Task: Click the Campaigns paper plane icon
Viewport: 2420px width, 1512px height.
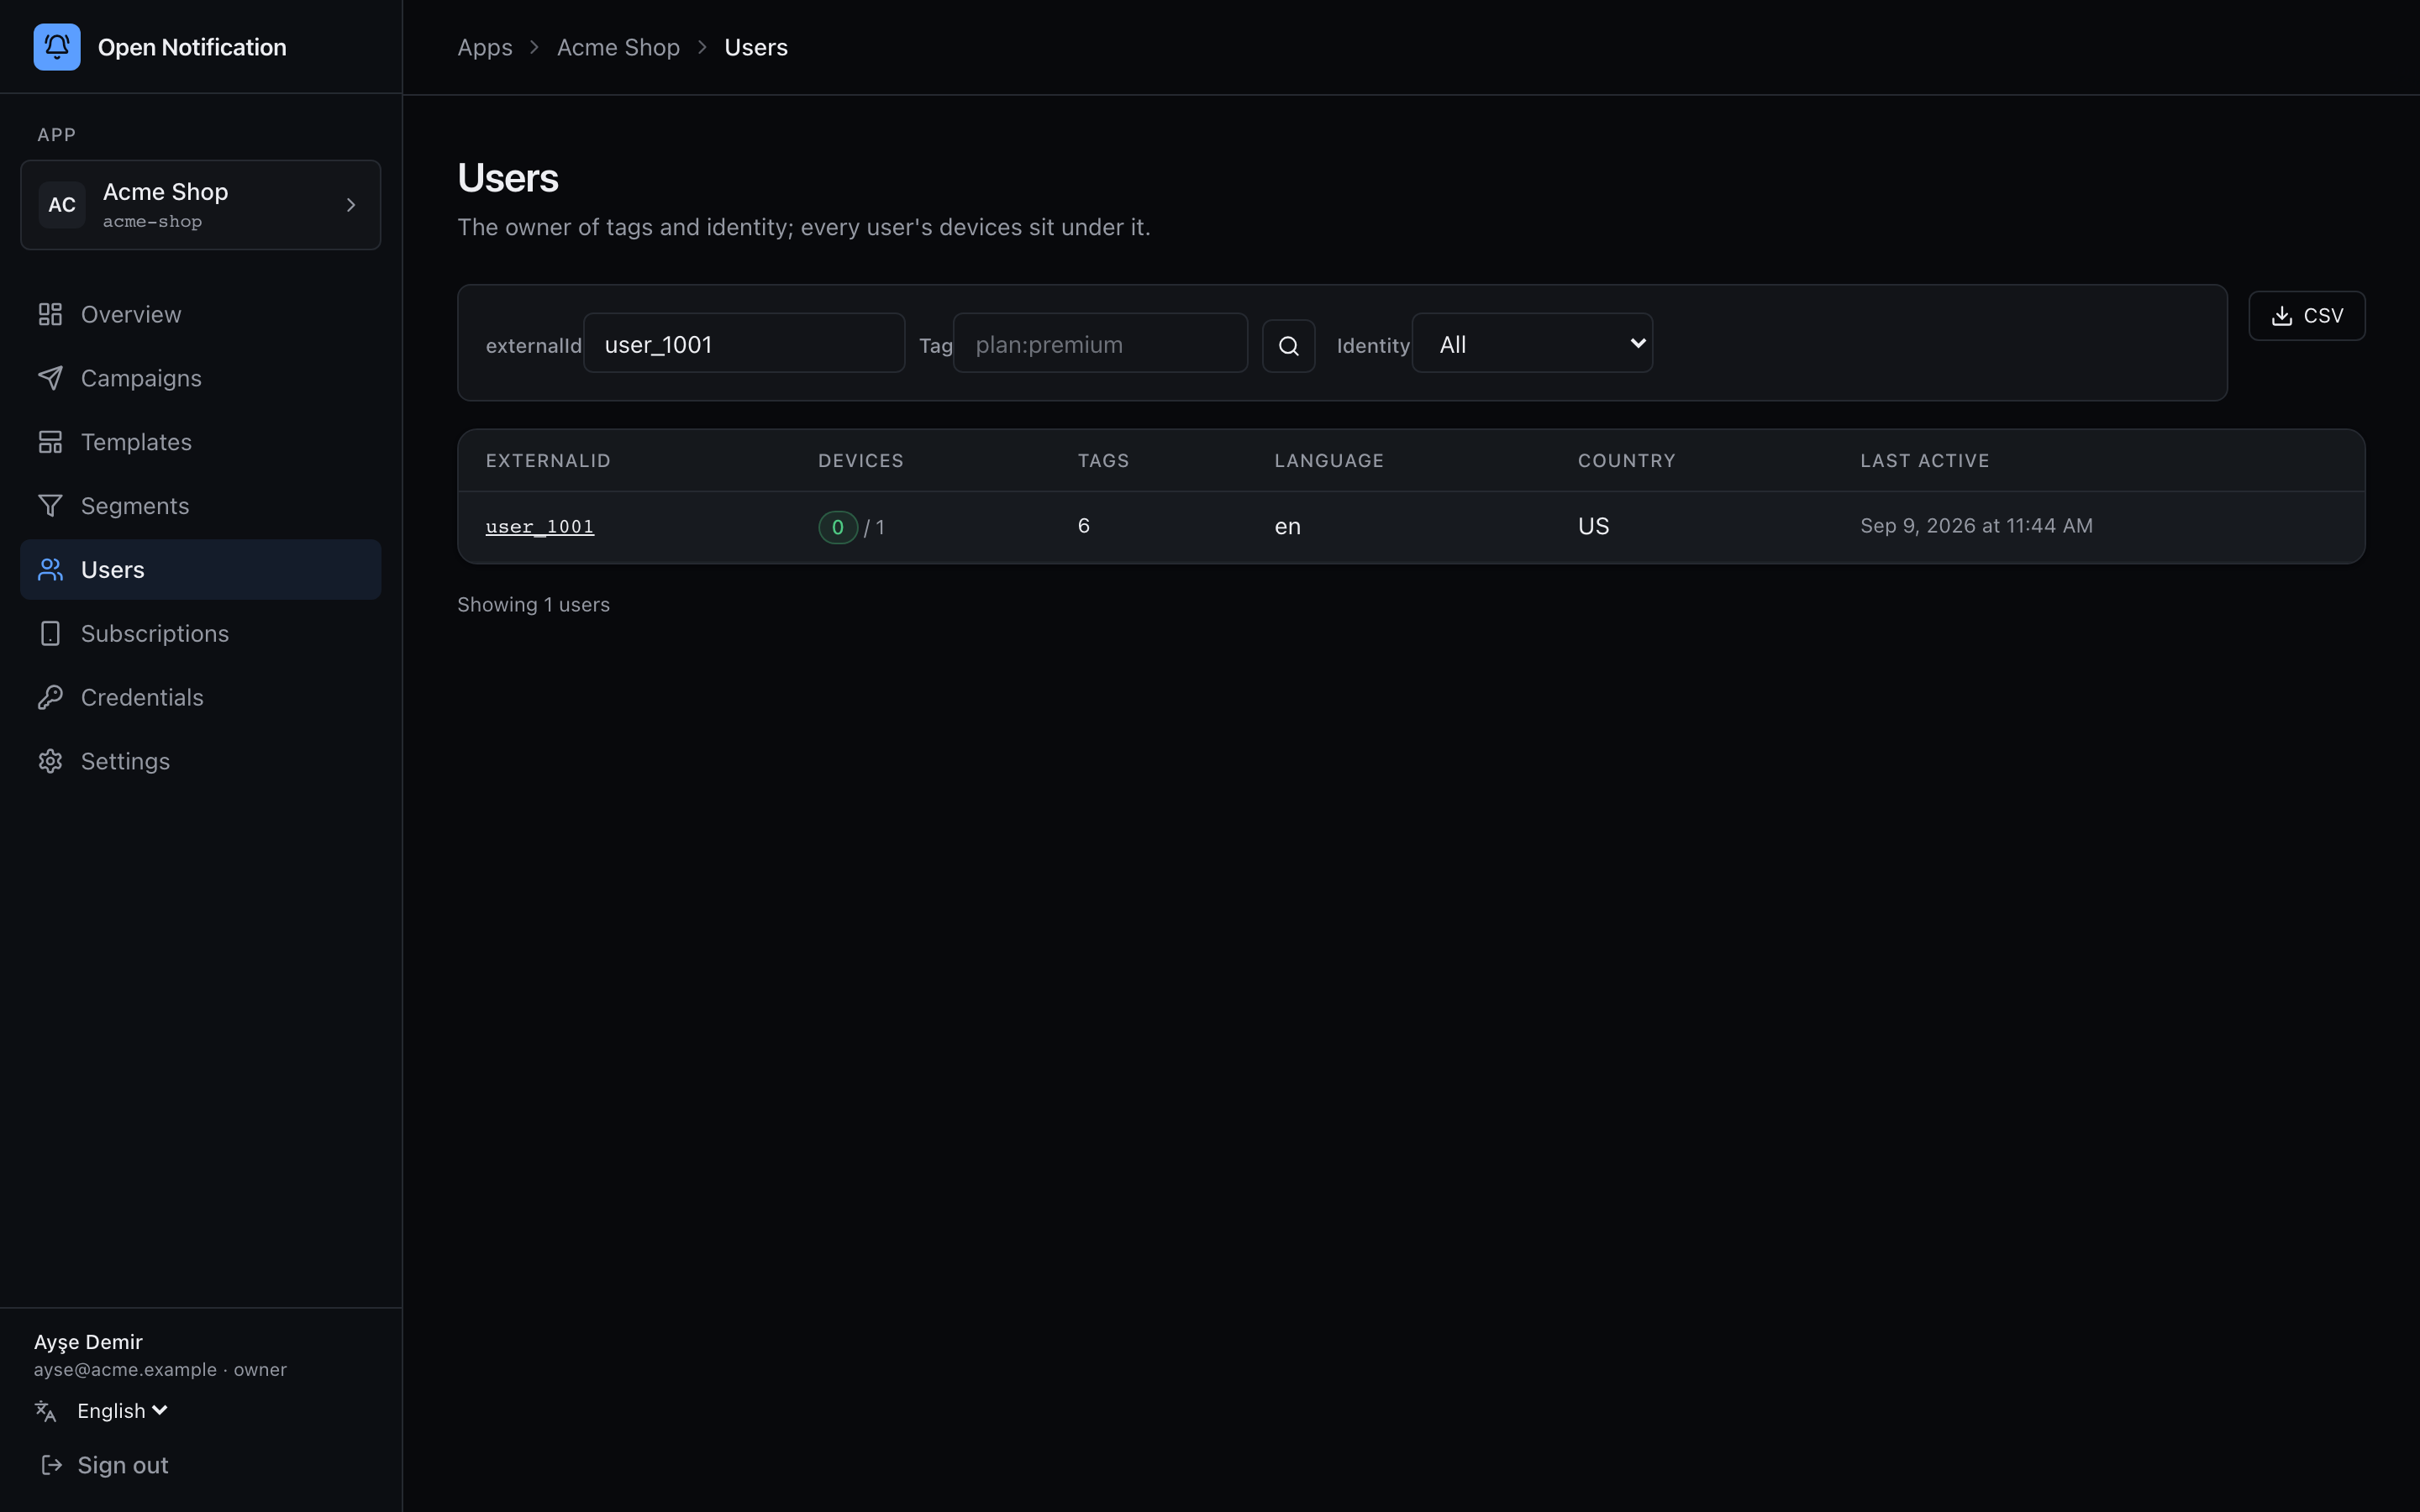Action: [50, 378]
